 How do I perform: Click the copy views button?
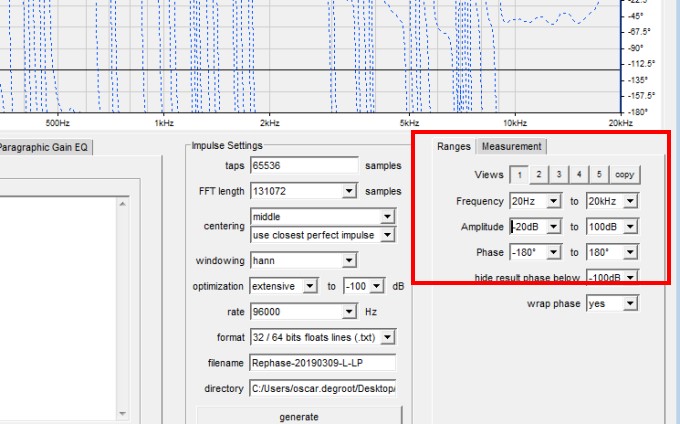point(624,174)
